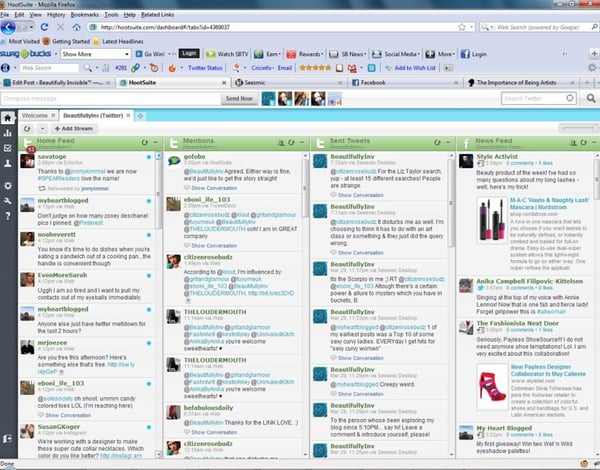The height and width of the screenshot is (470, 600).
Task: Select the fourth profile avatar in composer
Action: (x=318, y=99)
